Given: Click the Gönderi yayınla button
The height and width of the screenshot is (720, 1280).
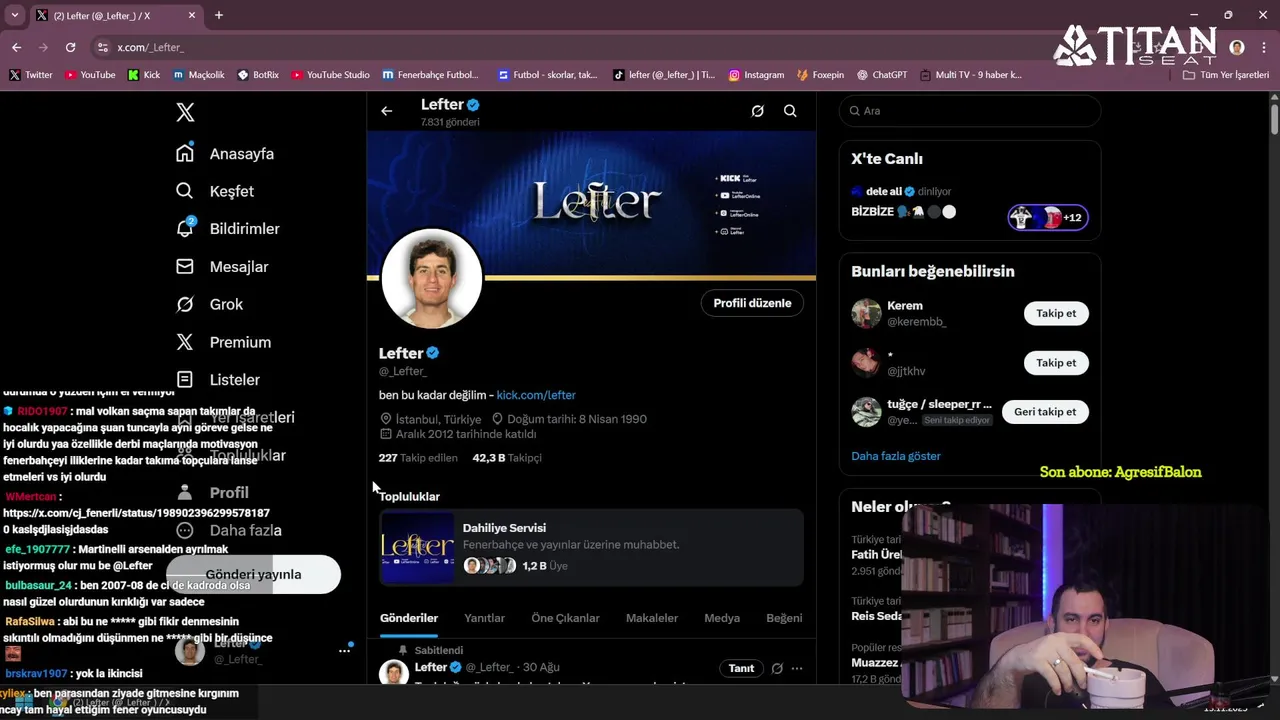Looking at the screenshot, I should pyautogui.click(x=253, y=575).
